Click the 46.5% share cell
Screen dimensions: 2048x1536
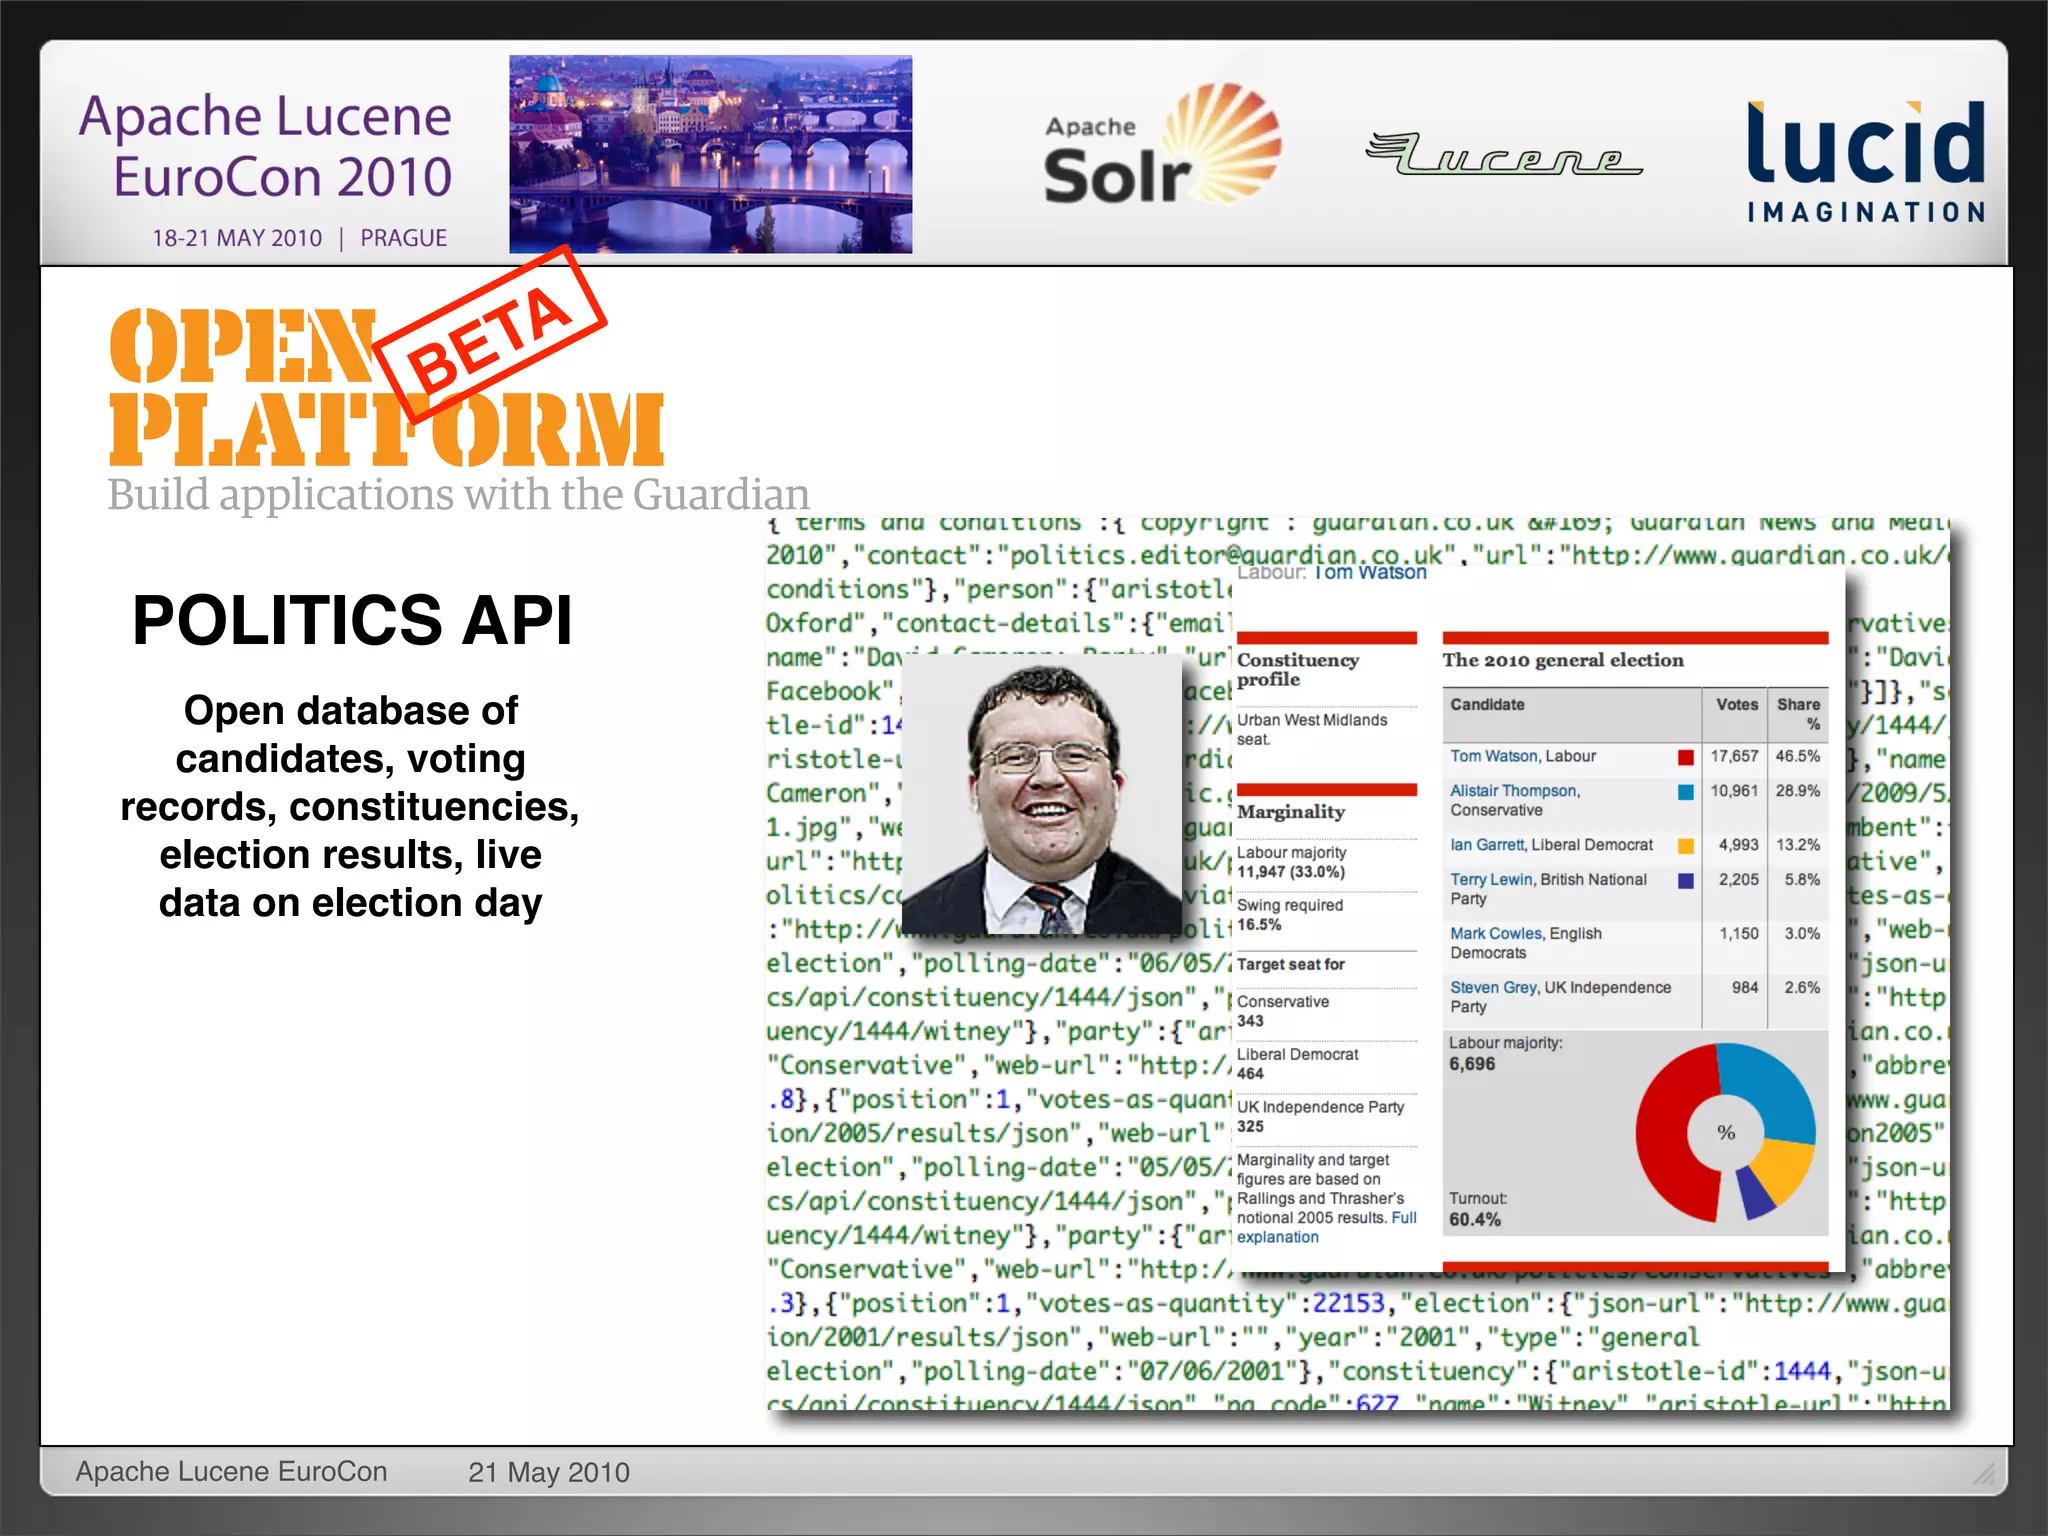click(x=1798, y=757)
